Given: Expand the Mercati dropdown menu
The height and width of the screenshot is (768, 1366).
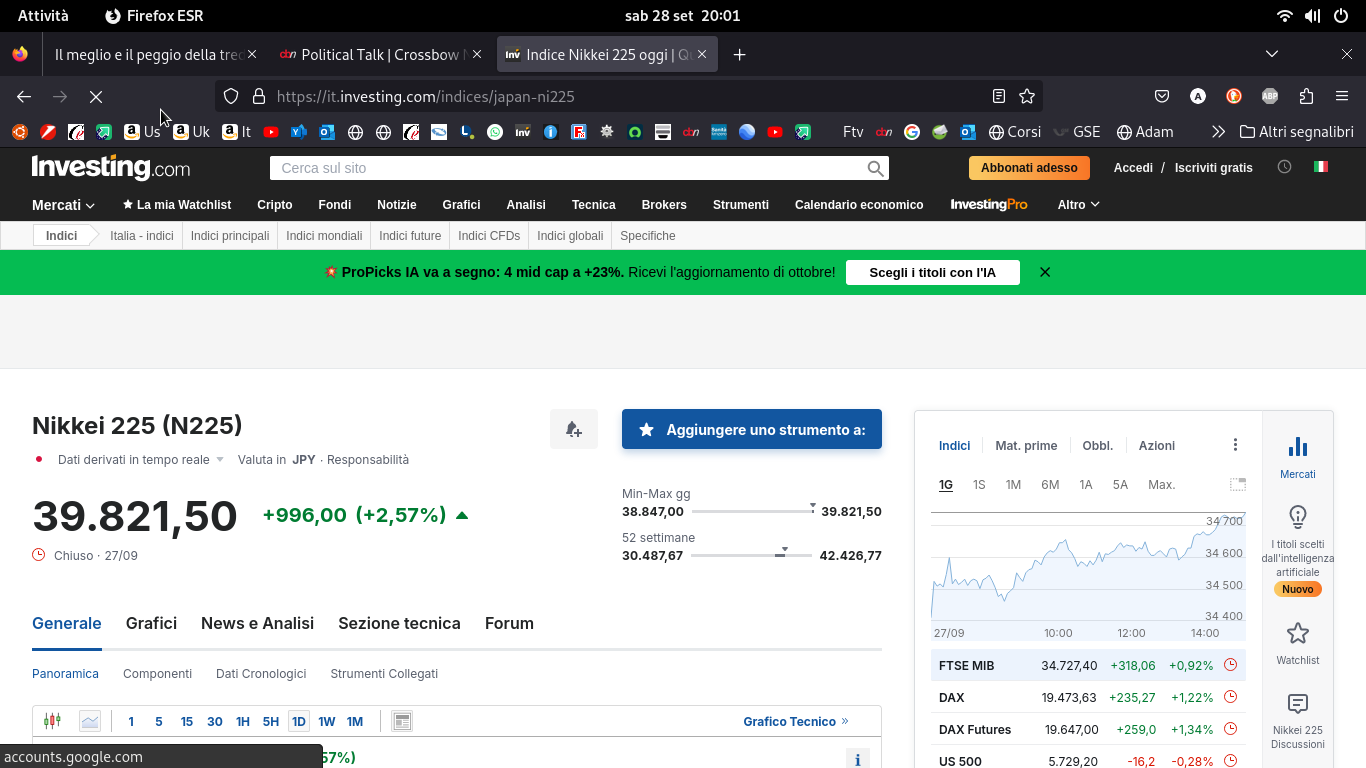Looking at the screenshot, I should click(63, 204).
